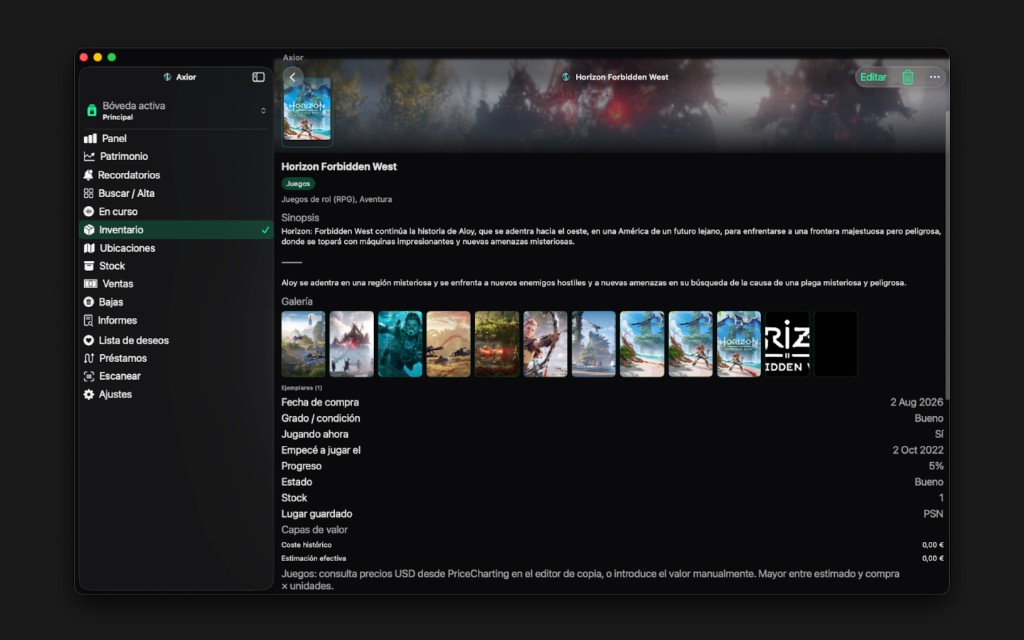Click the genre text Juegos de rol (RPG), Aventura

(337, 199)
